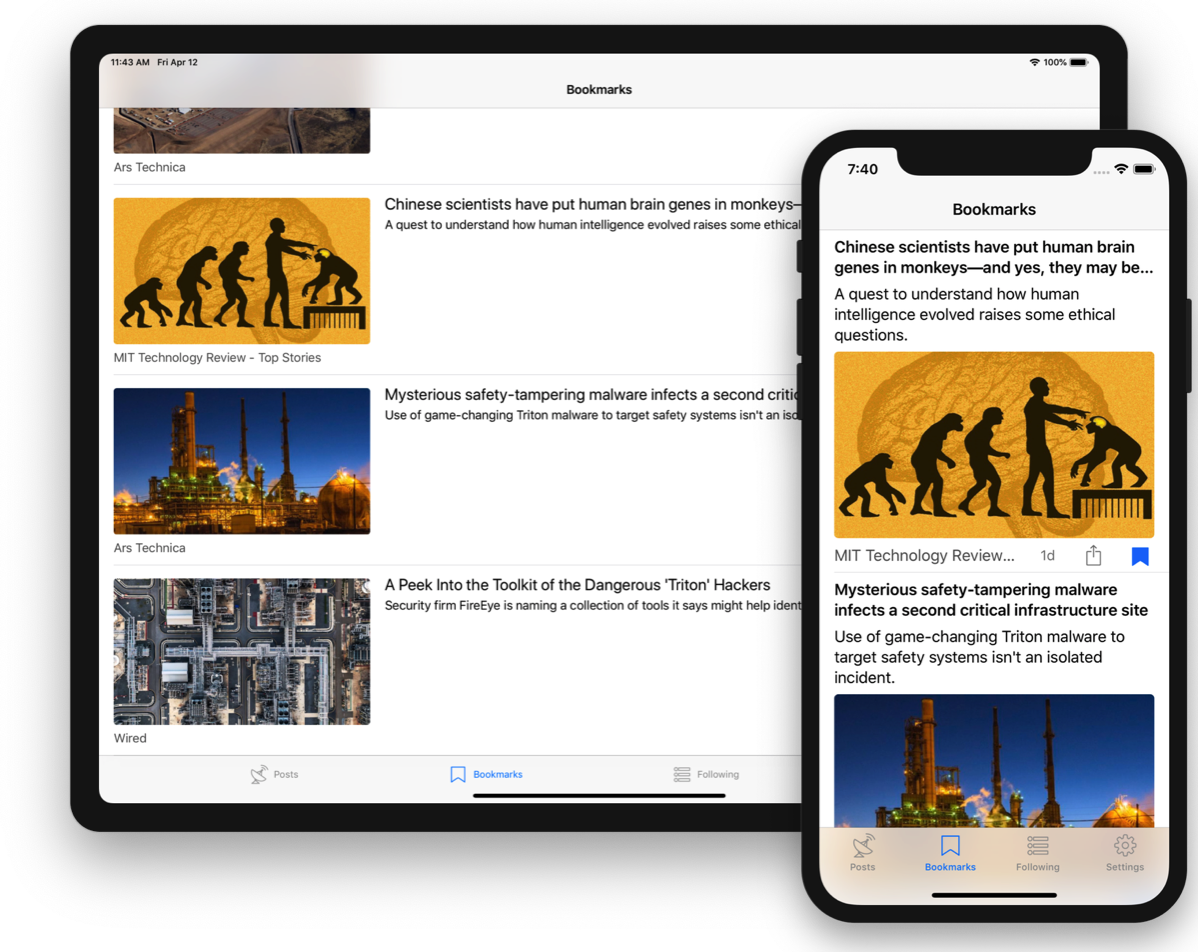Open Following tab on the iPad
The width and height of the screenshot is (1198, 952).
pyautogui.click(x=706, y=774)
